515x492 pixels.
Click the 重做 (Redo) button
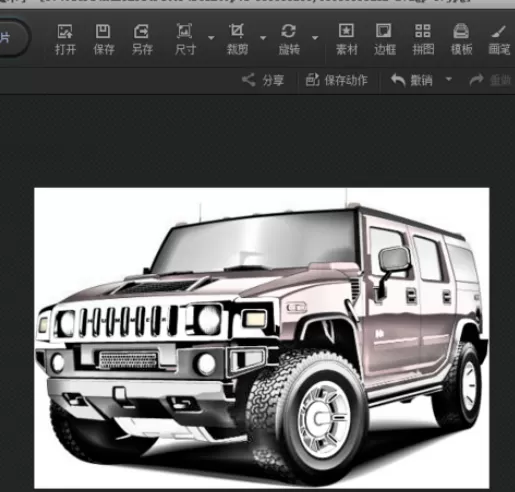(490, 80)
